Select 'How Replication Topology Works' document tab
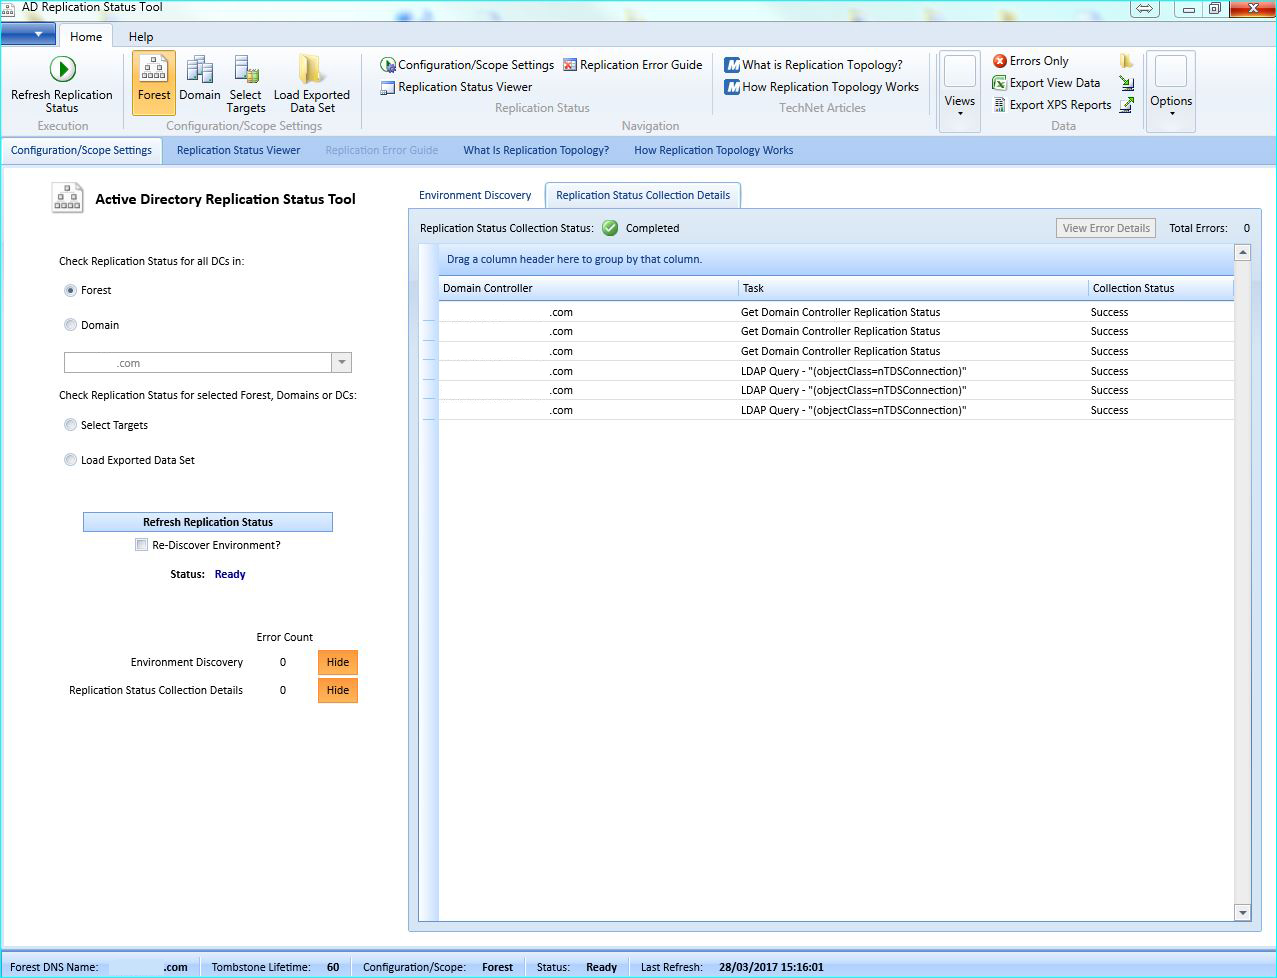Image resolution: width=1277 pixels, height=978 pixels. 713,150
